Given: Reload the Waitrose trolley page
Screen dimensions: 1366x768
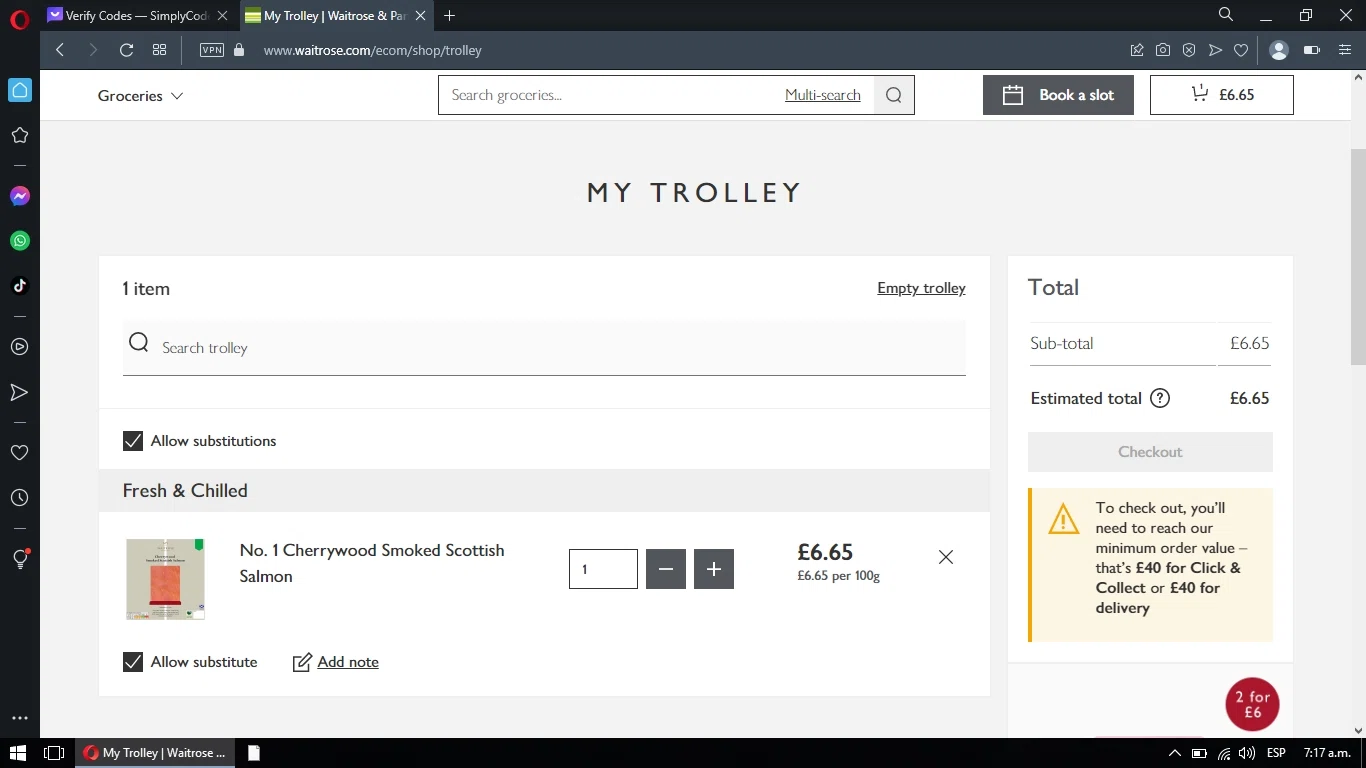Looking at the screenshot, I should (x=126, y=50).
